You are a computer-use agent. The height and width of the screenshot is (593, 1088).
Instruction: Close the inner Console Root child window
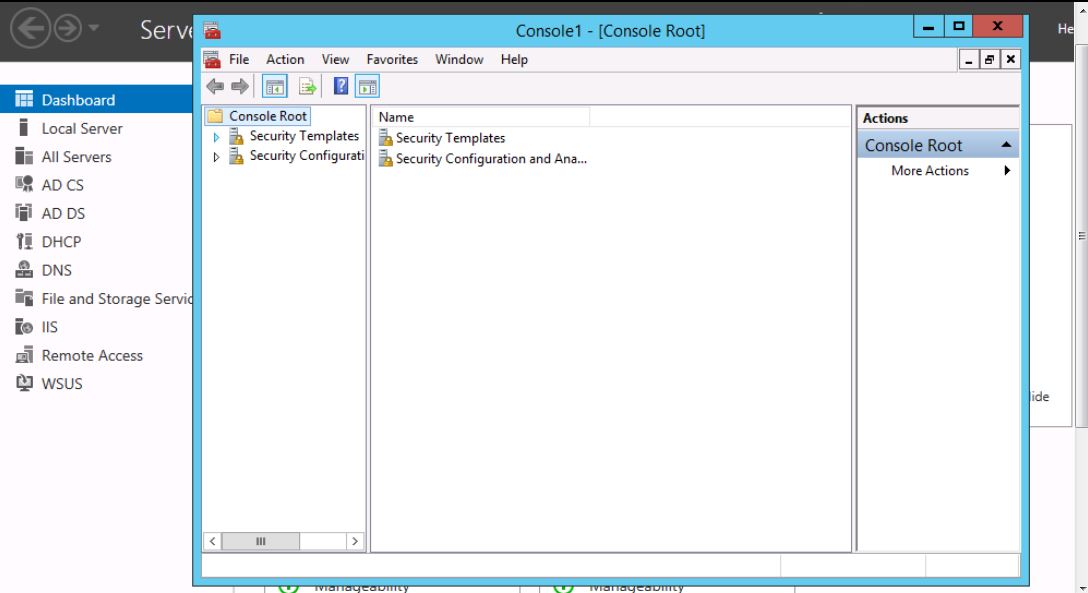pyautogui.click(x=1011, y=60)
